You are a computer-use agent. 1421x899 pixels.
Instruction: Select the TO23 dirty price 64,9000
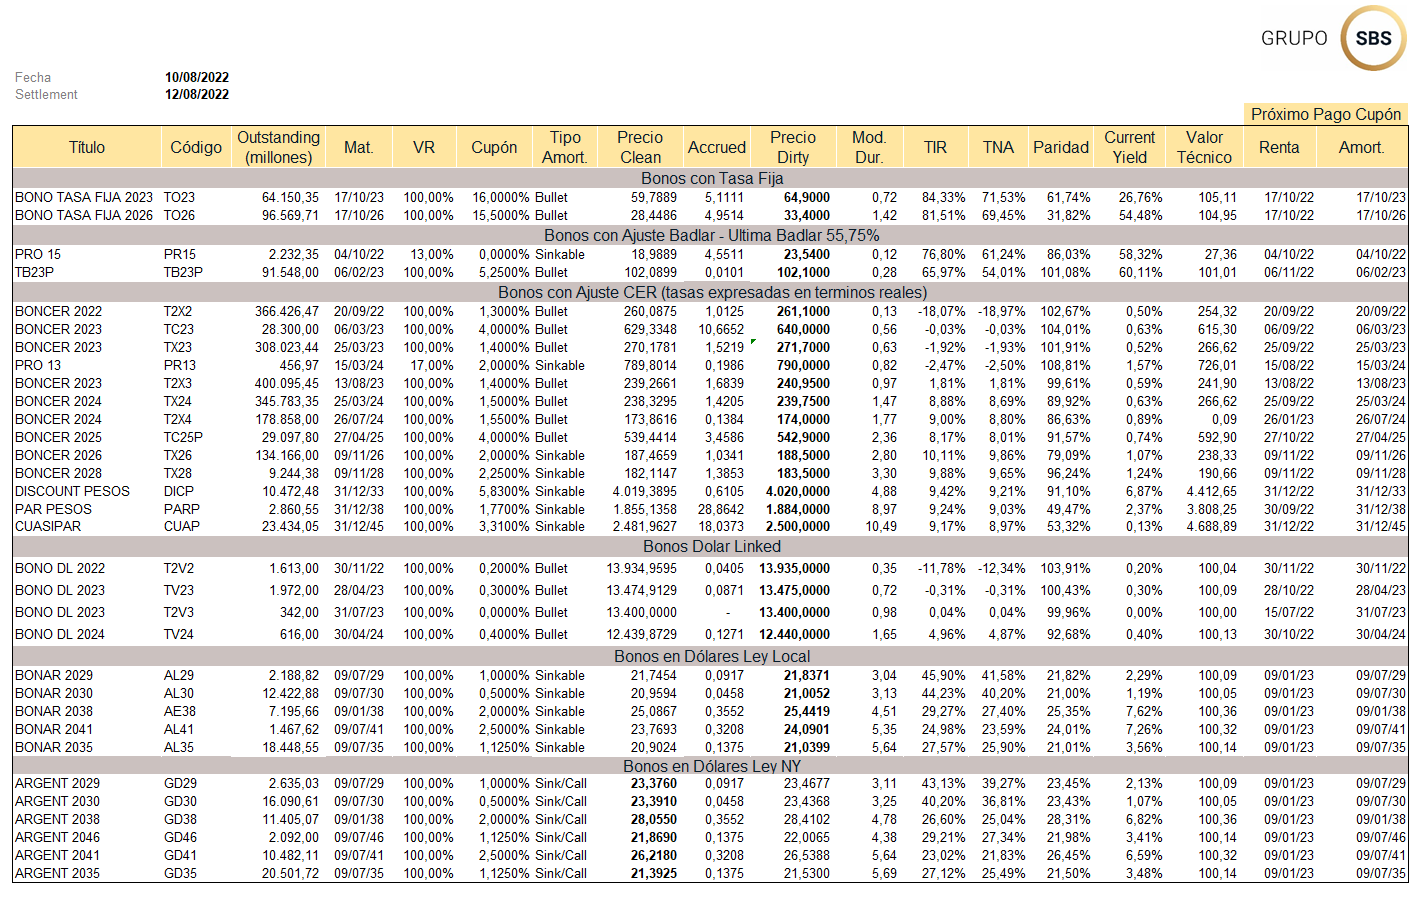tap(806, 197)
